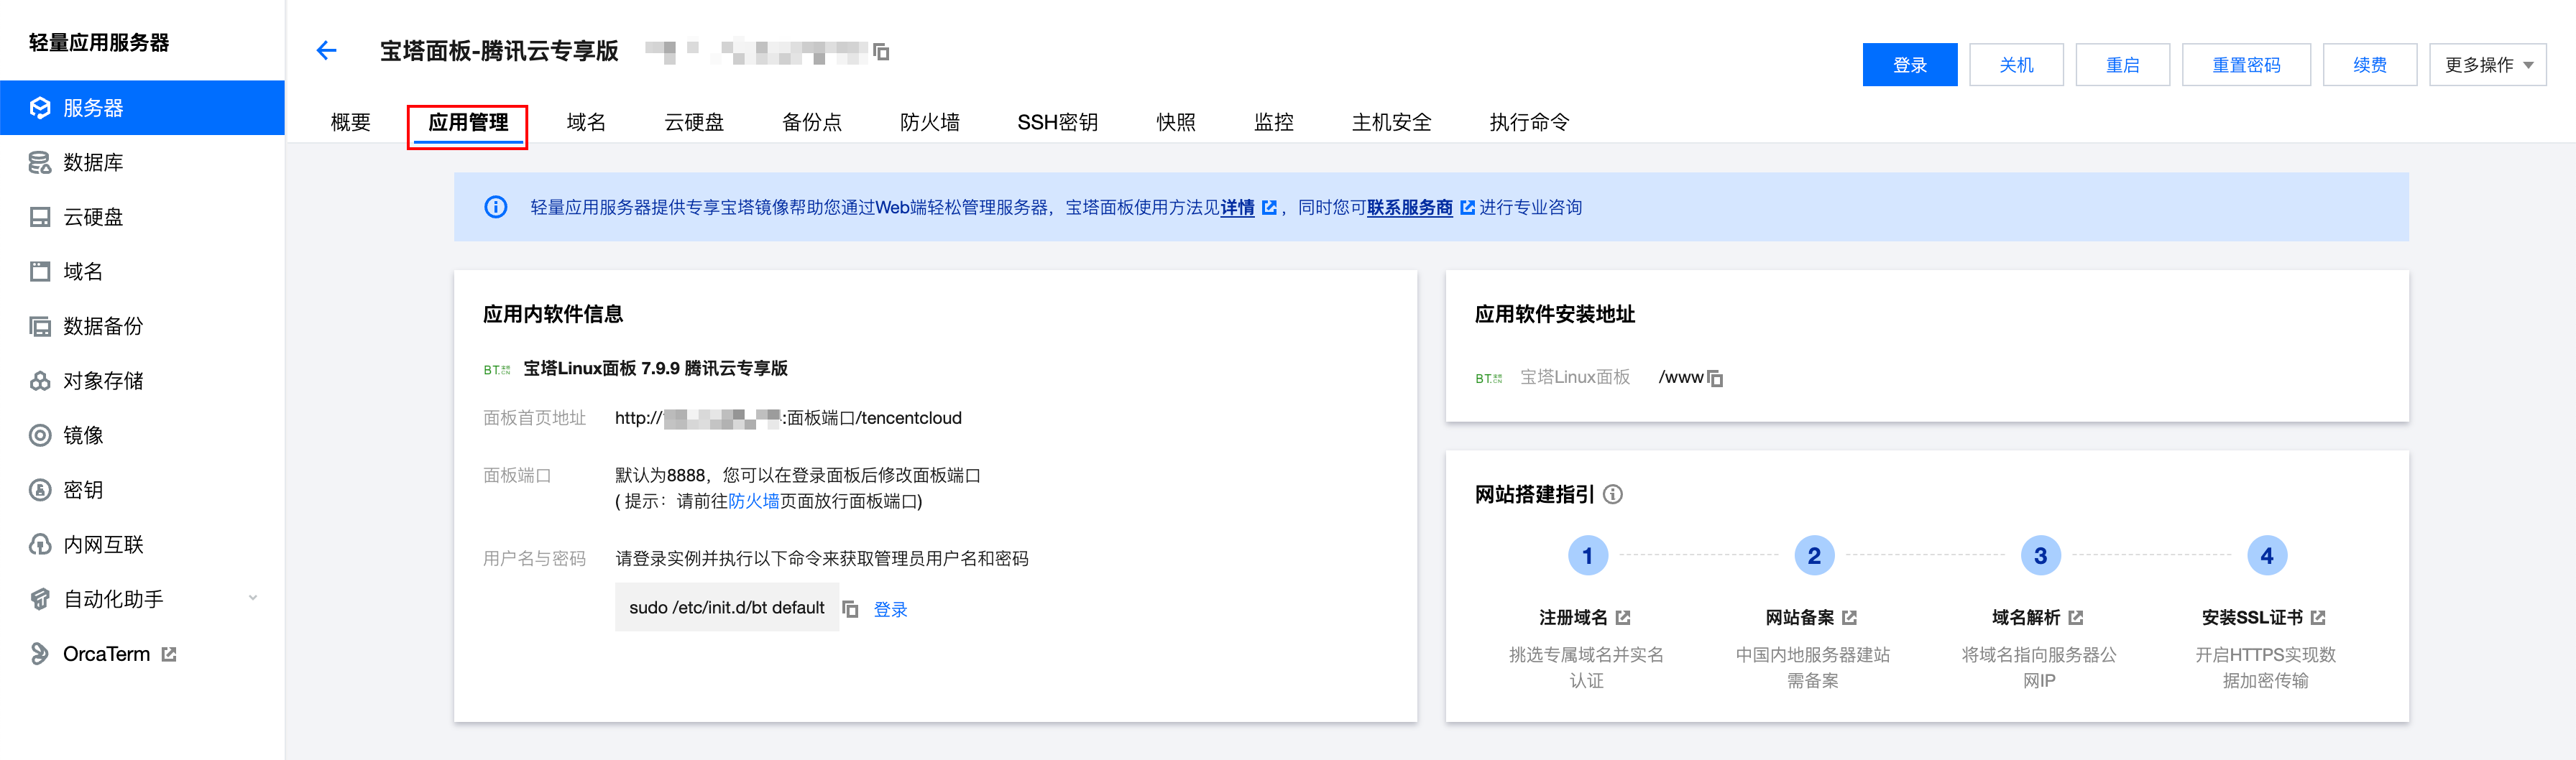2576x760 pixels.
Task: Click external link icon after 联系服务商
Action: [x=1467, y=207]
